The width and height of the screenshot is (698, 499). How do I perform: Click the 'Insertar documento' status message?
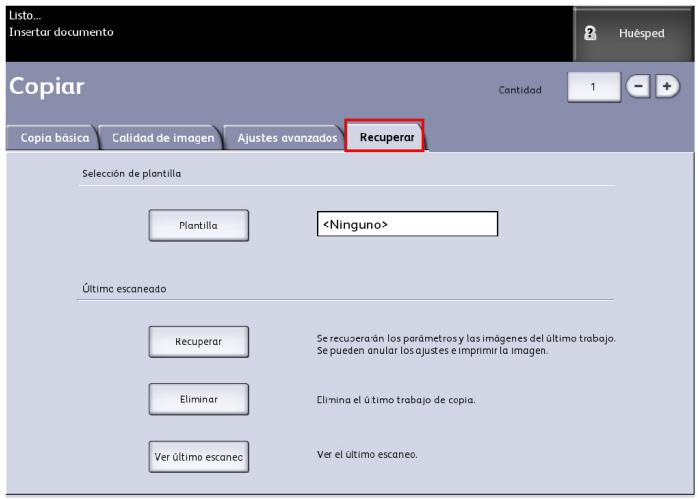point(61,32)
